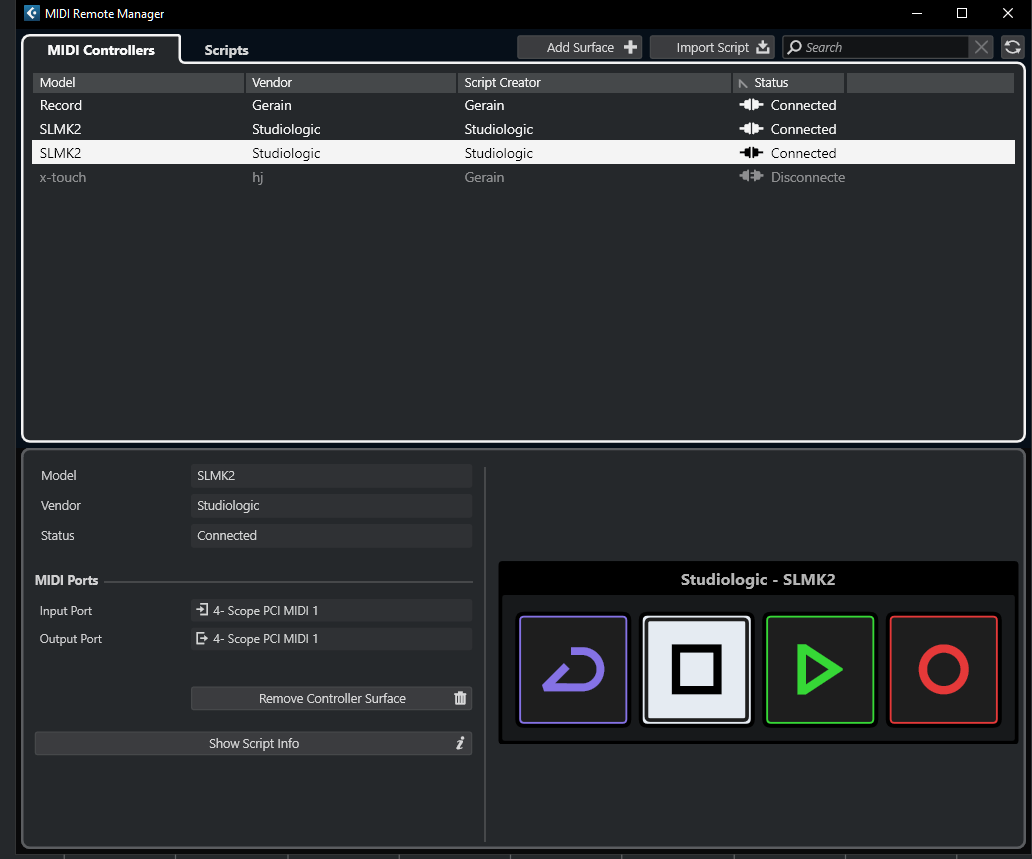Sort by the Script Creator column header
1032x859 pixels.
click(594, 82)
